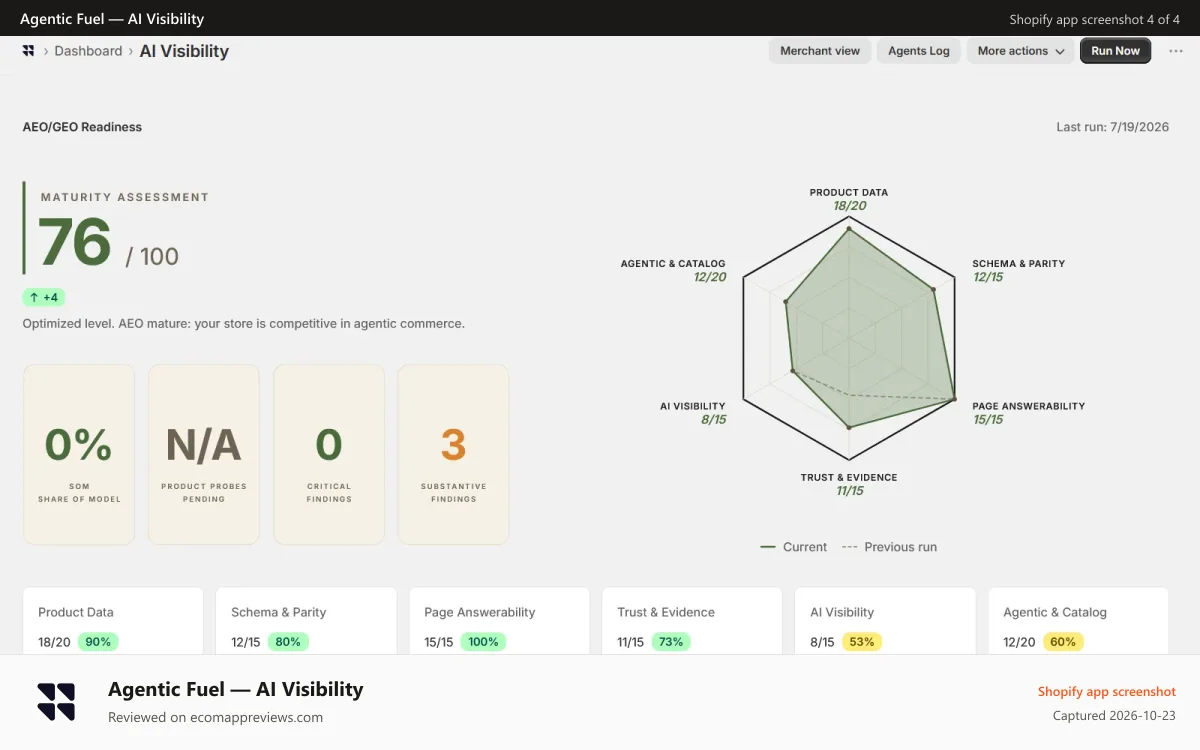The image size is (1200, 750).
Task: Click the 73% badge on Trust & Evidence
Action: tap(672, 642)
